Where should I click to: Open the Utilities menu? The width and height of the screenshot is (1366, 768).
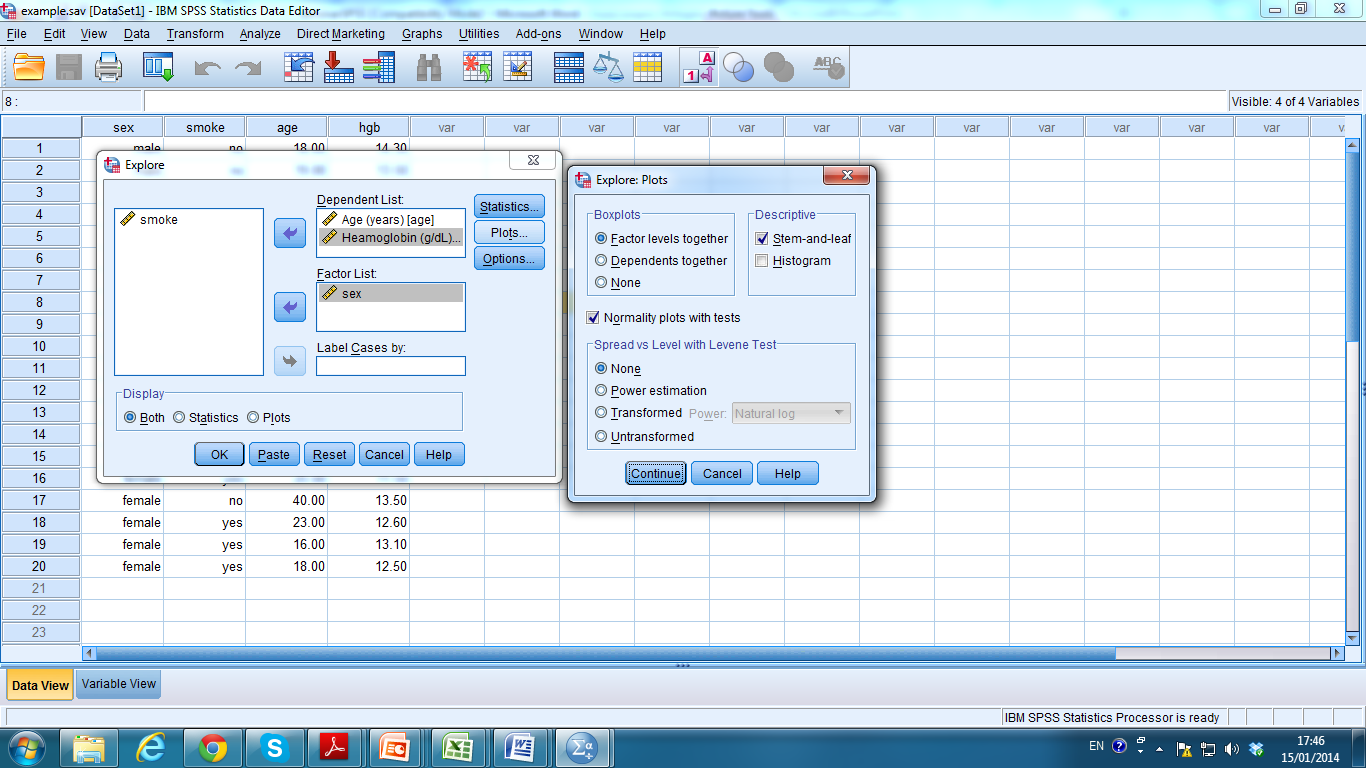pyautogui.click(x=479, y=34)
